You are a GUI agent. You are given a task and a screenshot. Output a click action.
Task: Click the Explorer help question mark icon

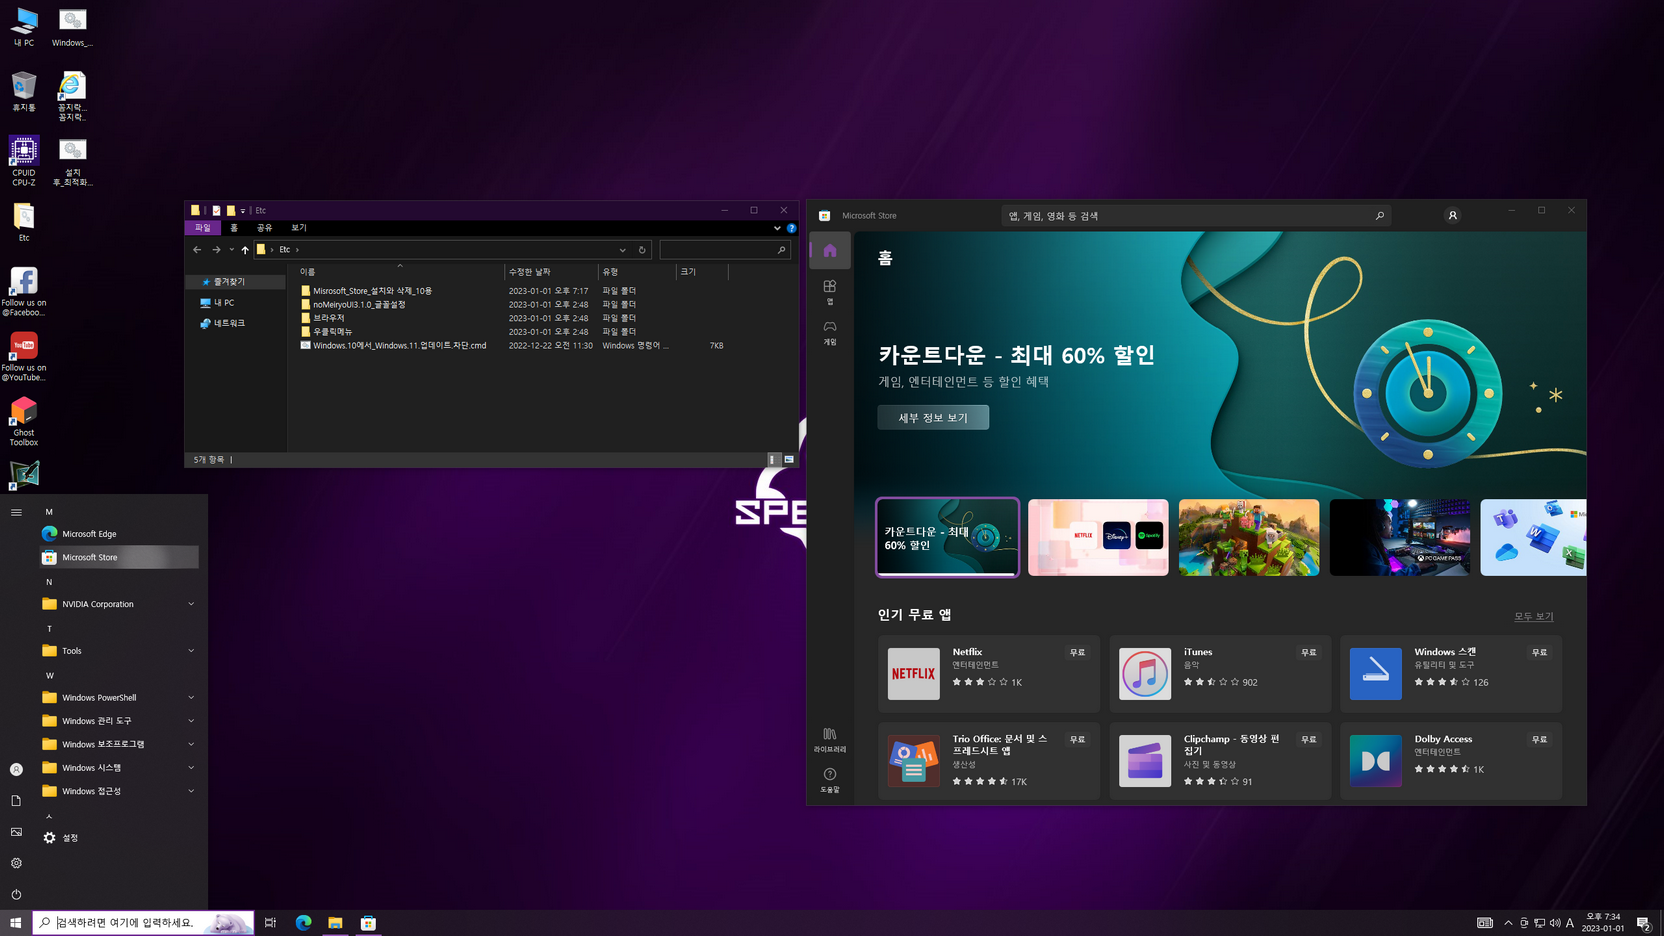click(791, 228)
